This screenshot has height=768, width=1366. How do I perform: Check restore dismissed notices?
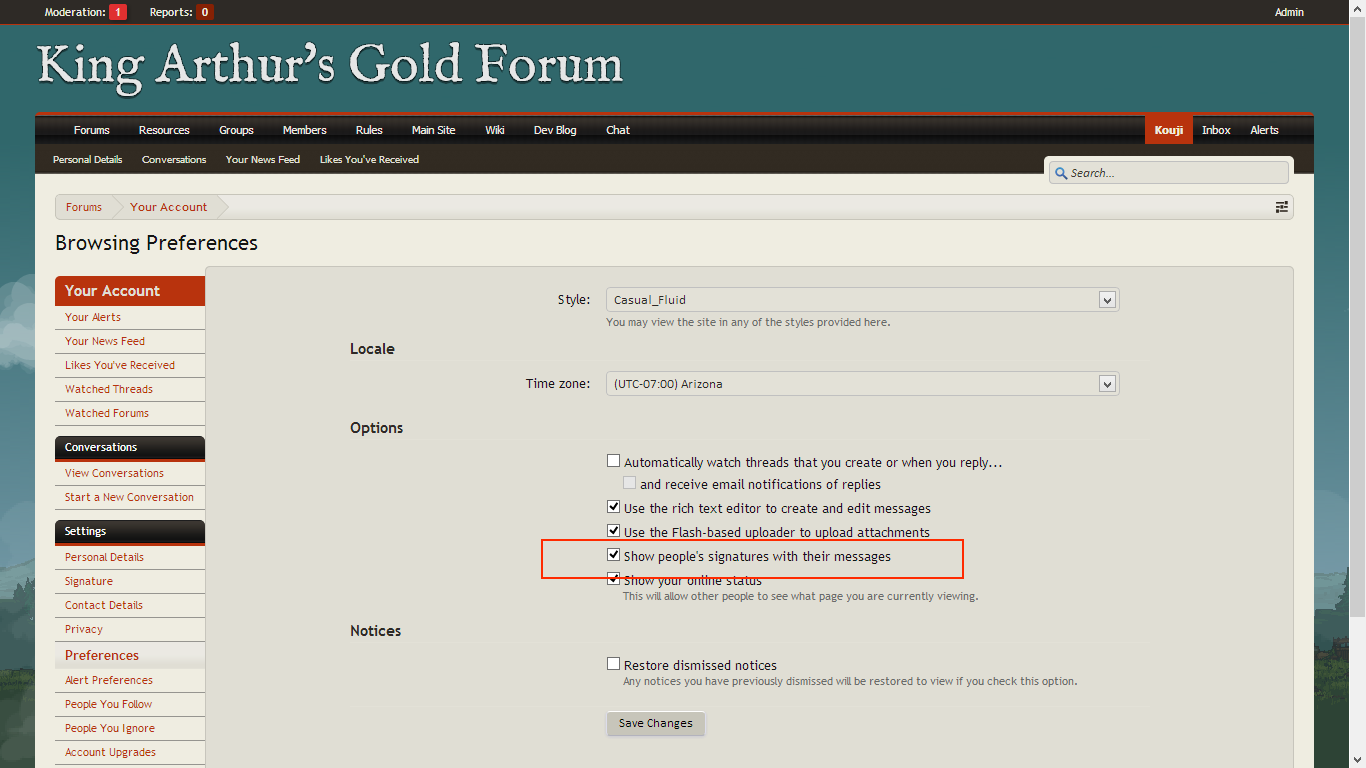coord(614,663)
